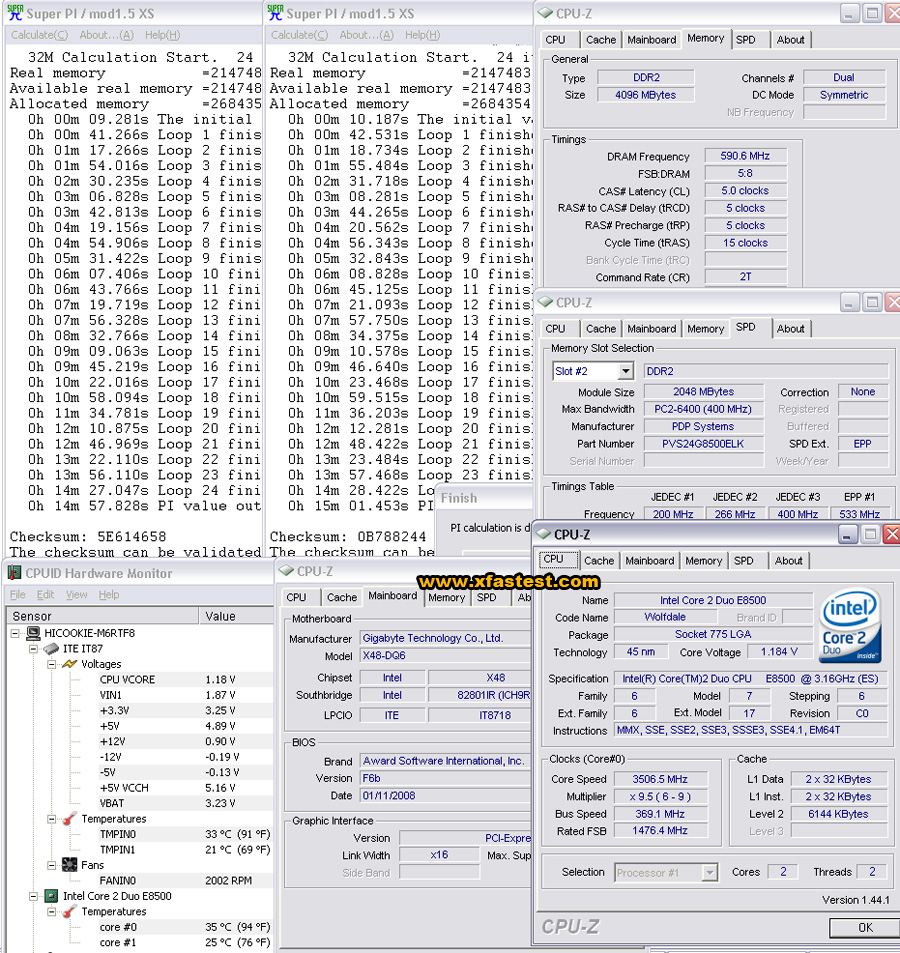Click thermometer icon of Temperatures under ITE IT87

pyautogui.click(x=70, y=819)
